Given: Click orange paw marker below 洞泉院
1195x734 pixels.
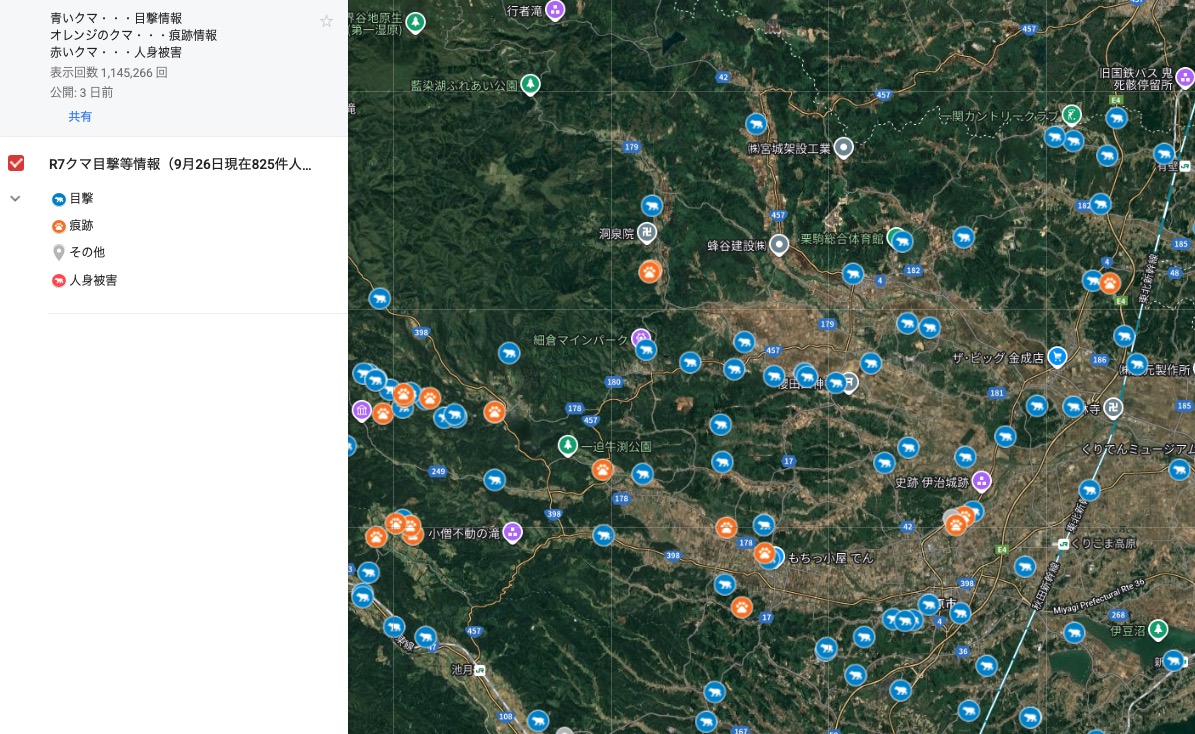Looking at the screenshot, I should tap(650, 271).
